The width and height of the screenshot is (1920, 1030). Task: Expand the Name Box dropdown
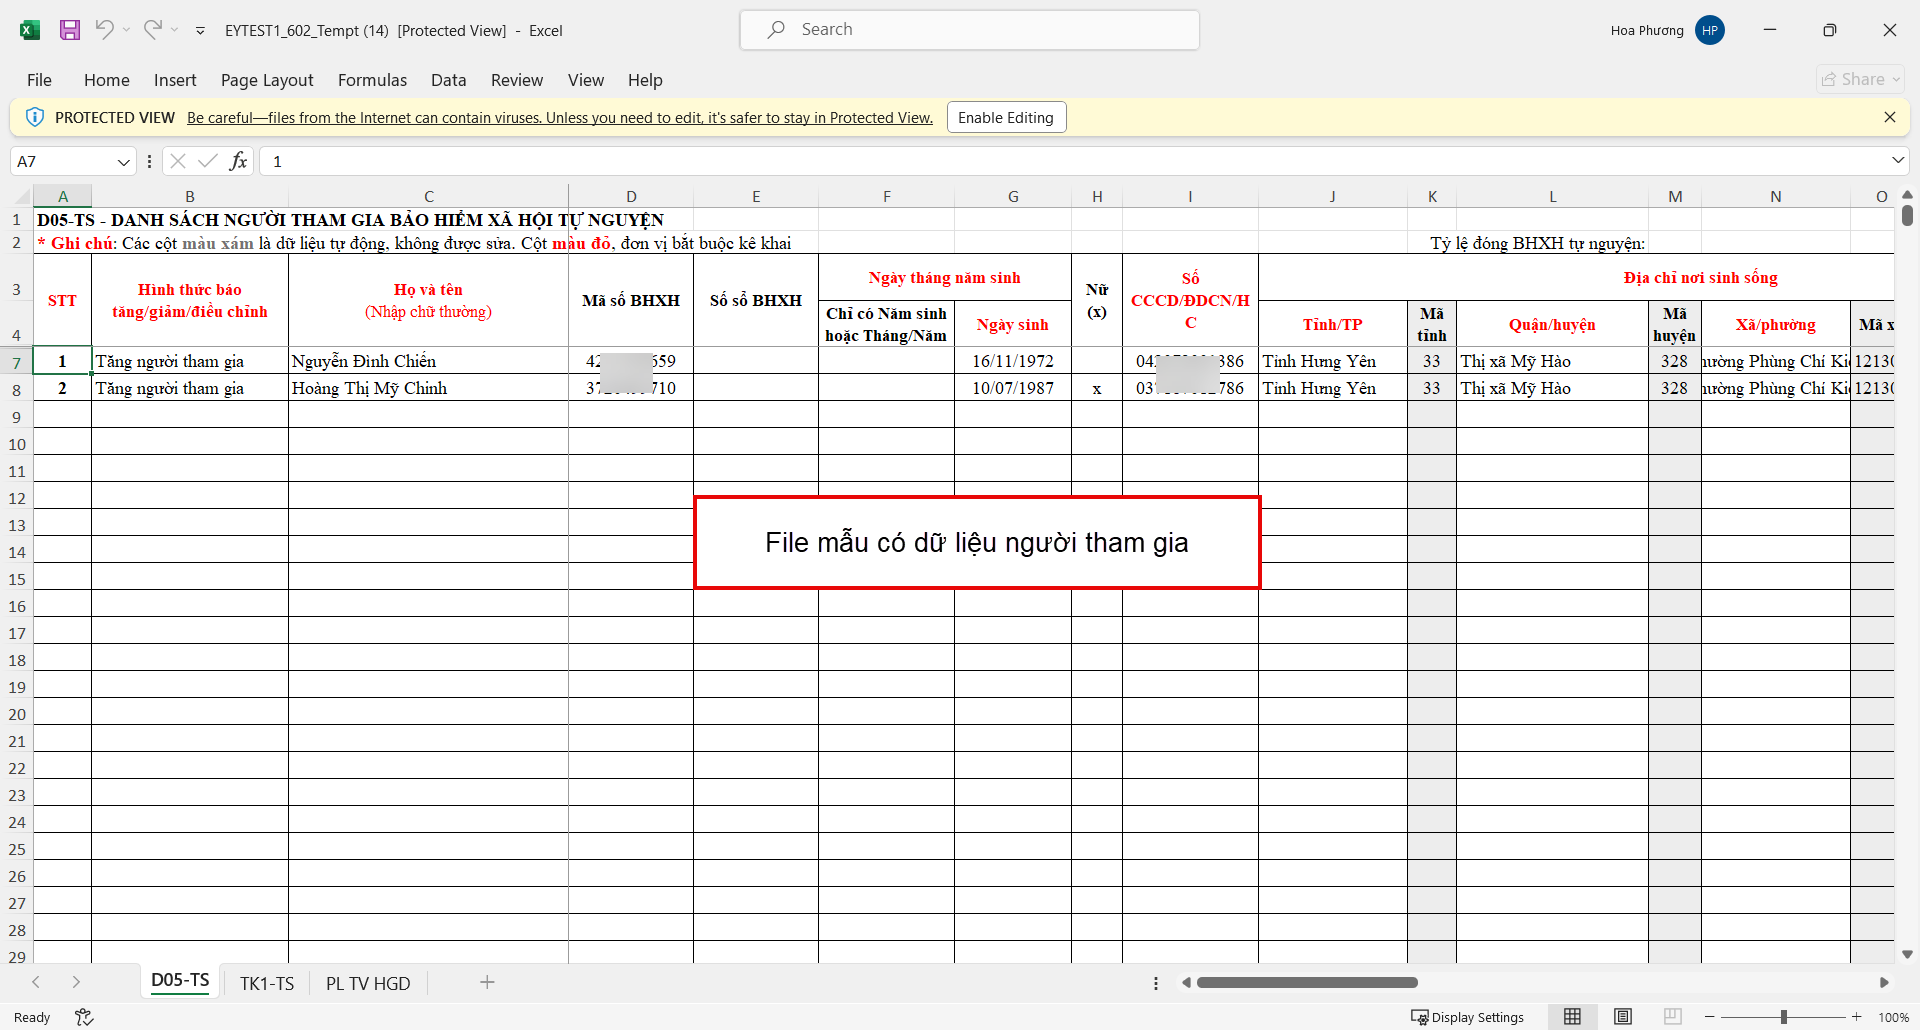point(123,162)
